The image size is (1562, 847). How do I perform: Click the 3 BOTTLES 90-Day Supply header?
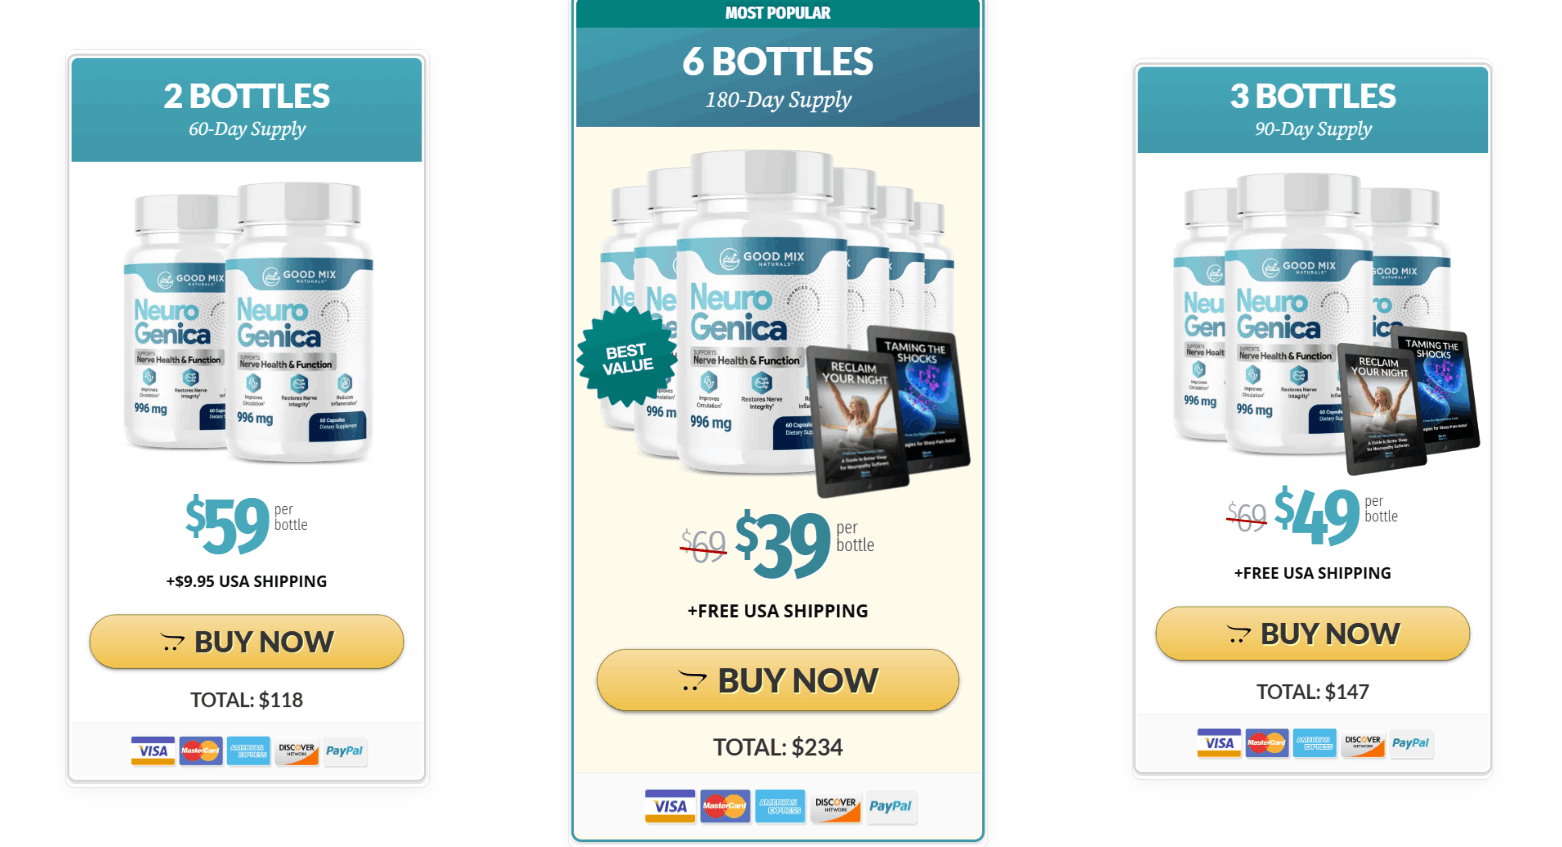[x=1313, y=109]
